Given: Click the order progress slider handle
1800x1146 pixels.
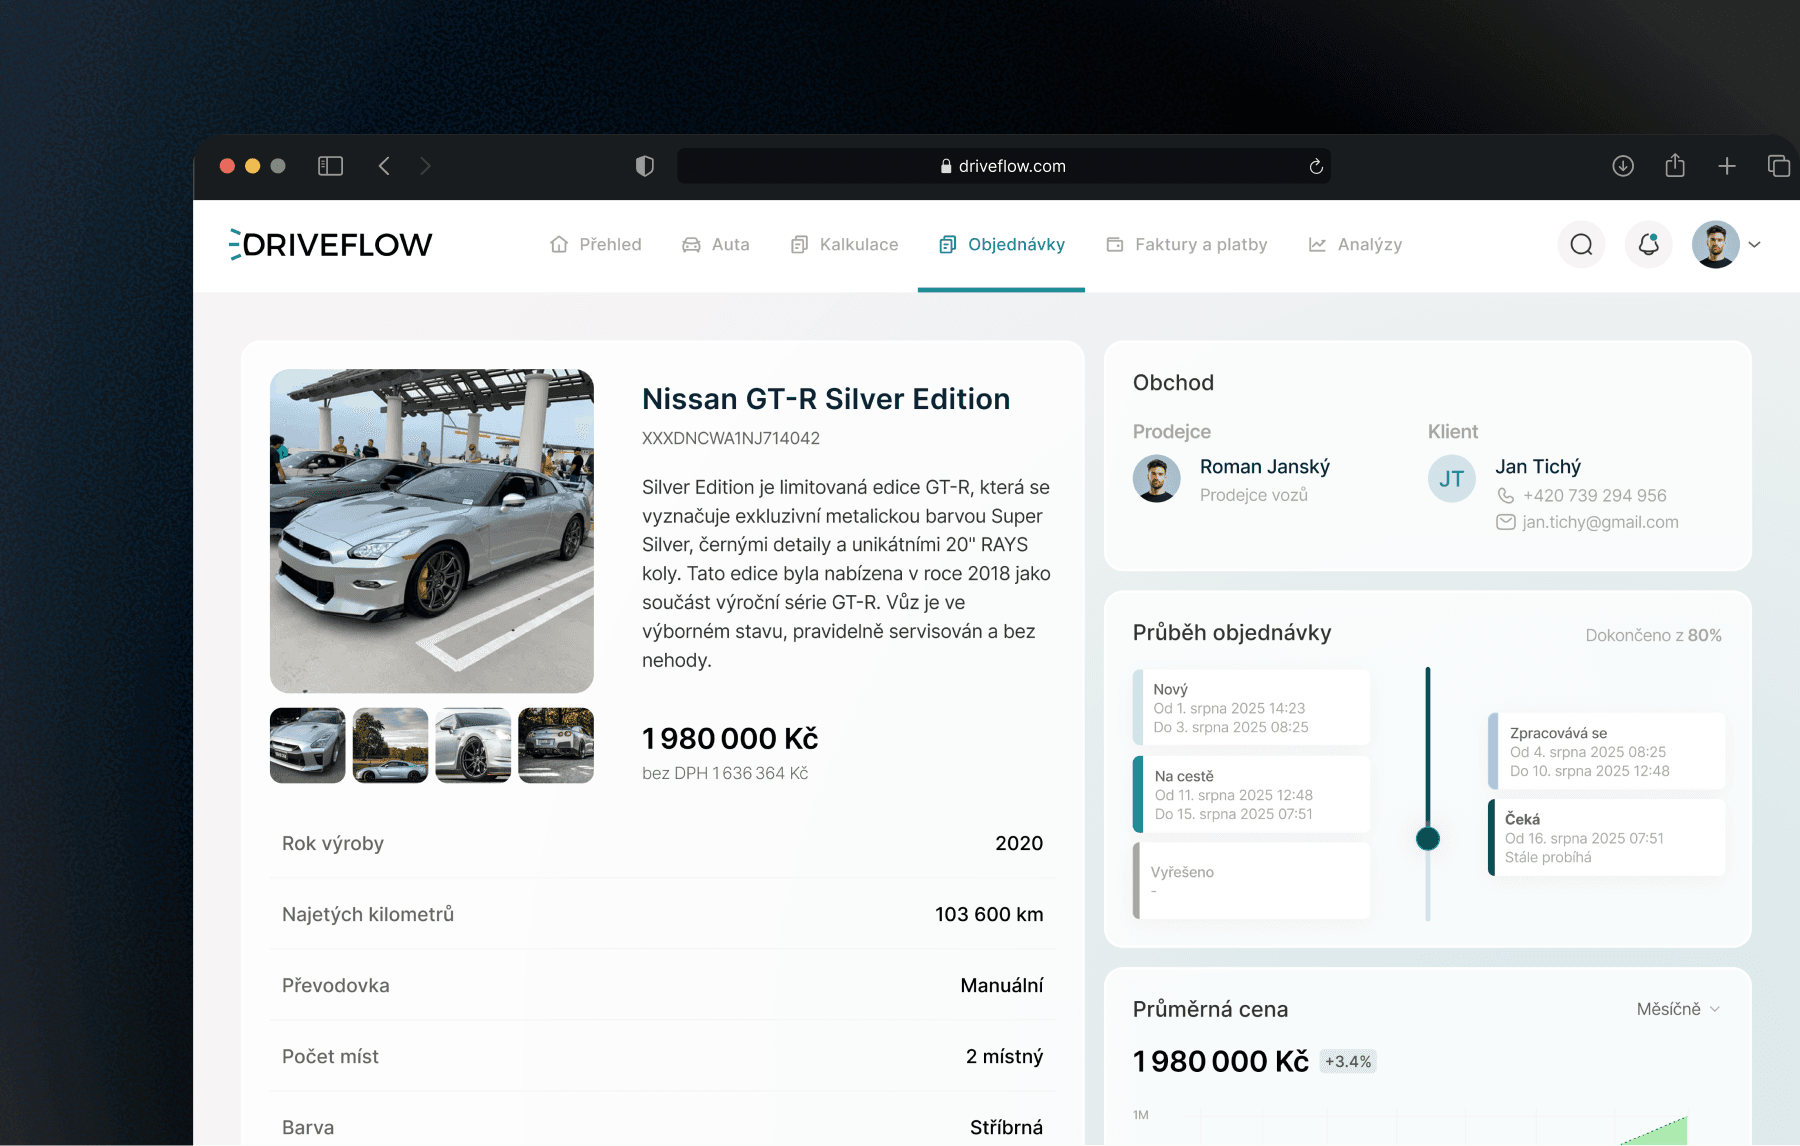Looking at the screenshot, I should pos(1428,838).
